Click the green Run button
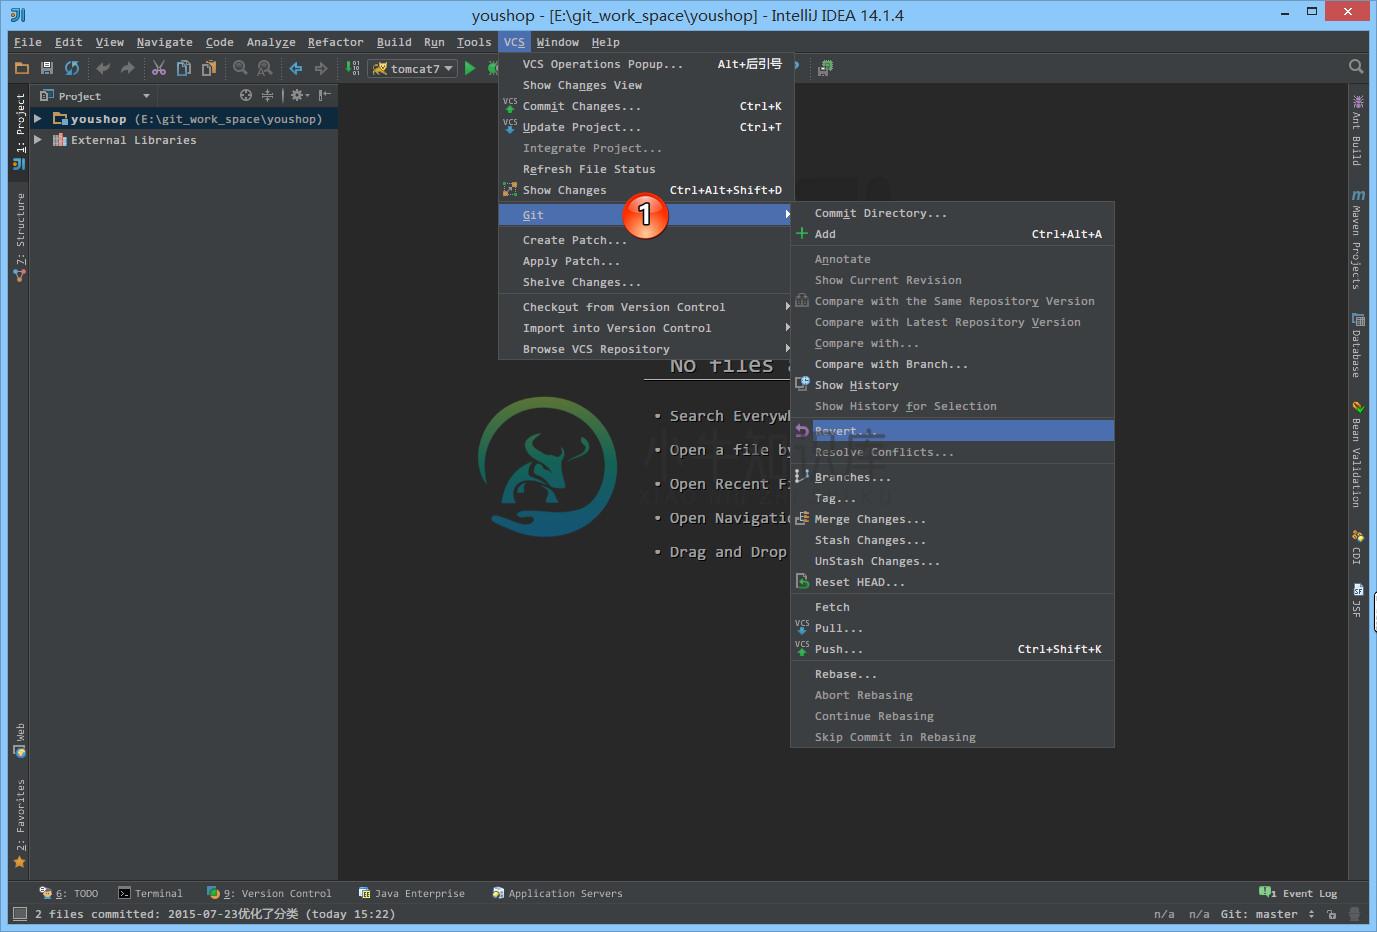1377x932 pixels. pyautogui.click(x=470, y=68)
